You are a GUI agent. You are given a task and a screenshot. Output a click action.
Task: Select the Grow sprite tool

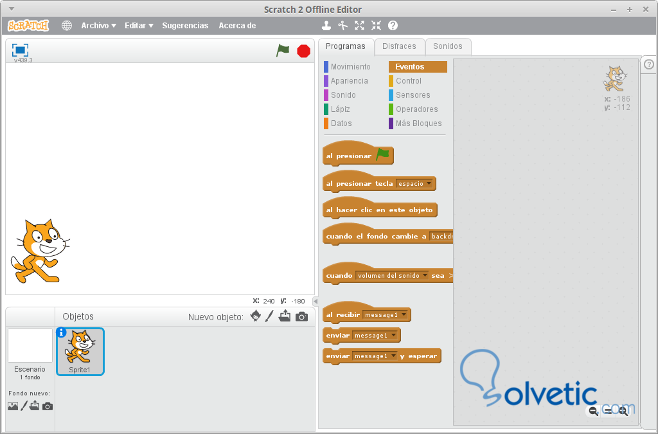pyautogui.click(x=359, y=26)
